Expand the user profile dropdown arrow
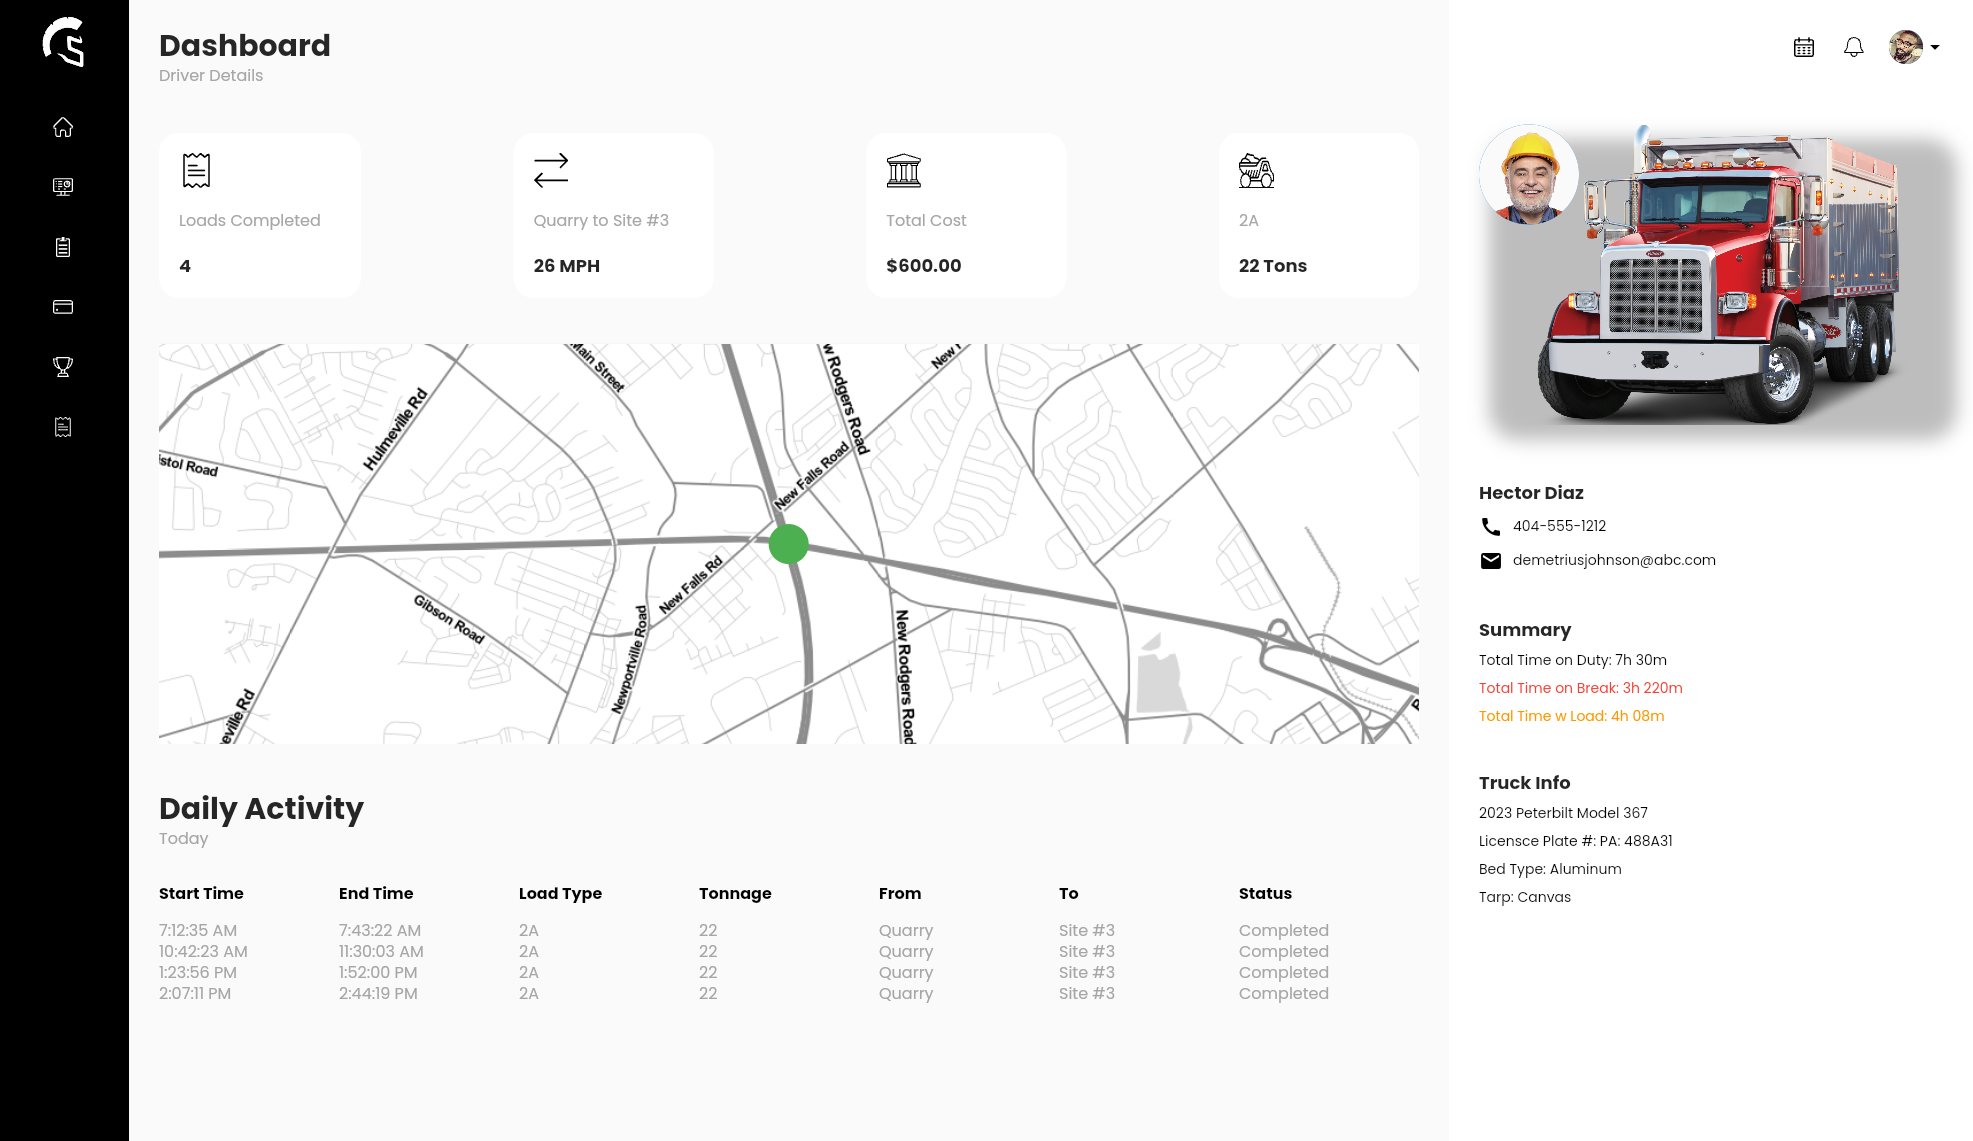 pyautogui.click(x=1935, y=47)
